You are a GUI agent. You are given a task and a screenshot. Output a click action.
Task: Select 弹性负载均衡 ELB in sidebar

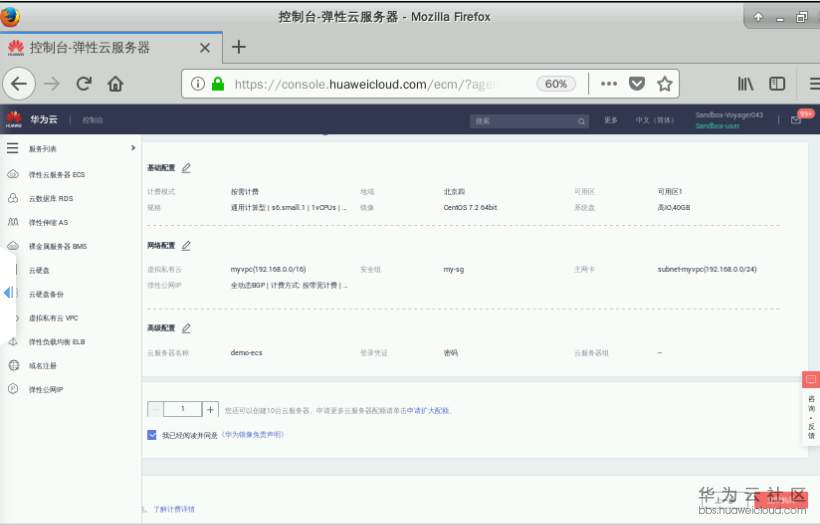coord(56,342)
